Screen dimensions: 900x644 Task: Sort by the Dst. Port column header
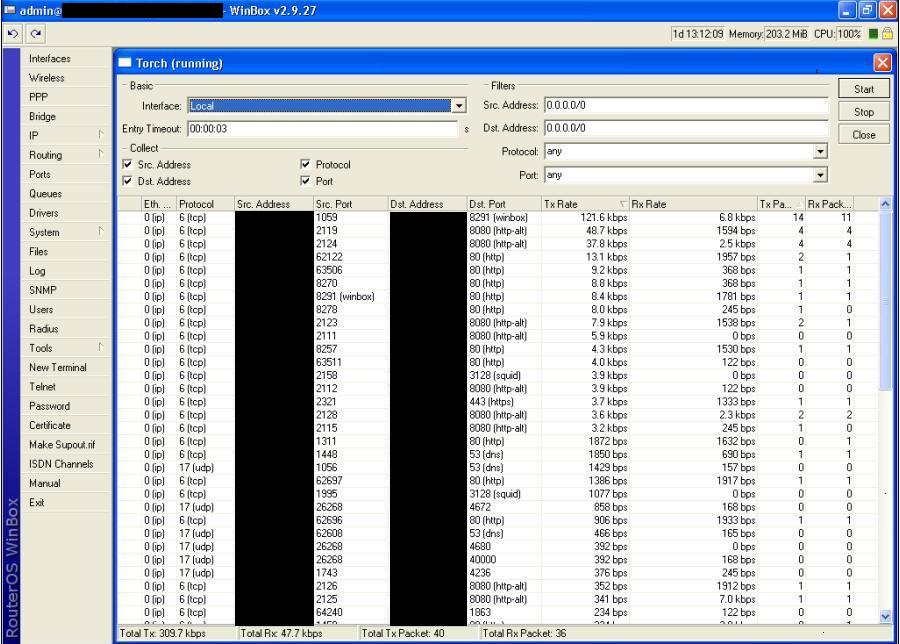[504, 204]
